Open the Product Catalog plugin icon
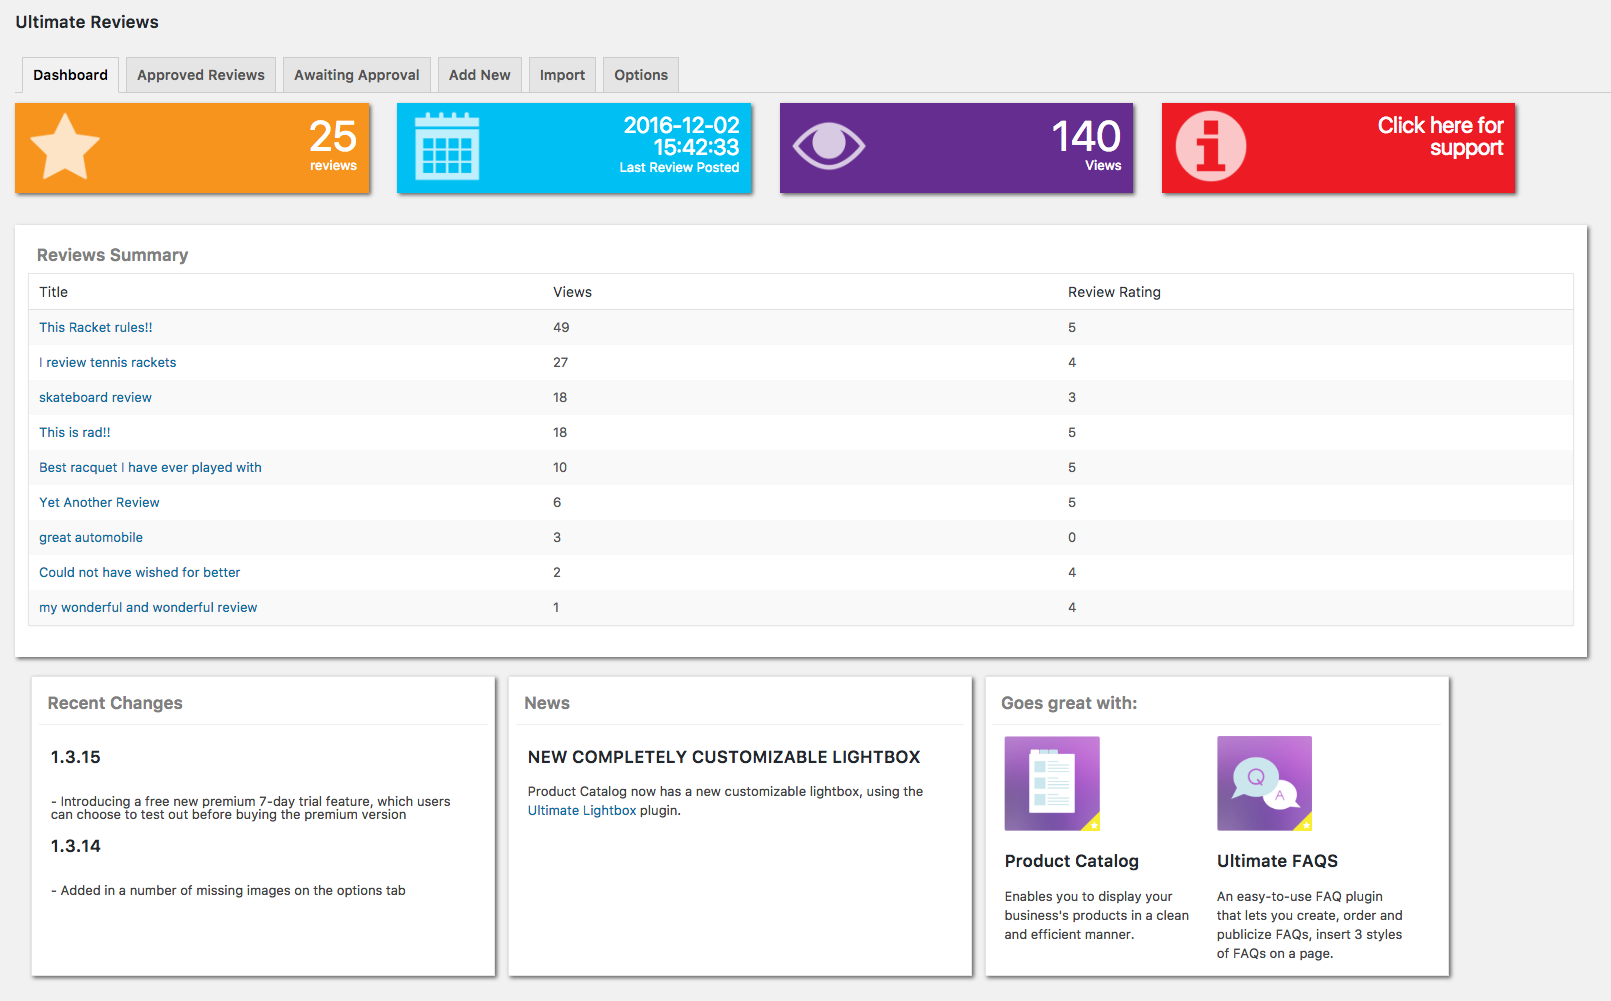 (1052, 784)
